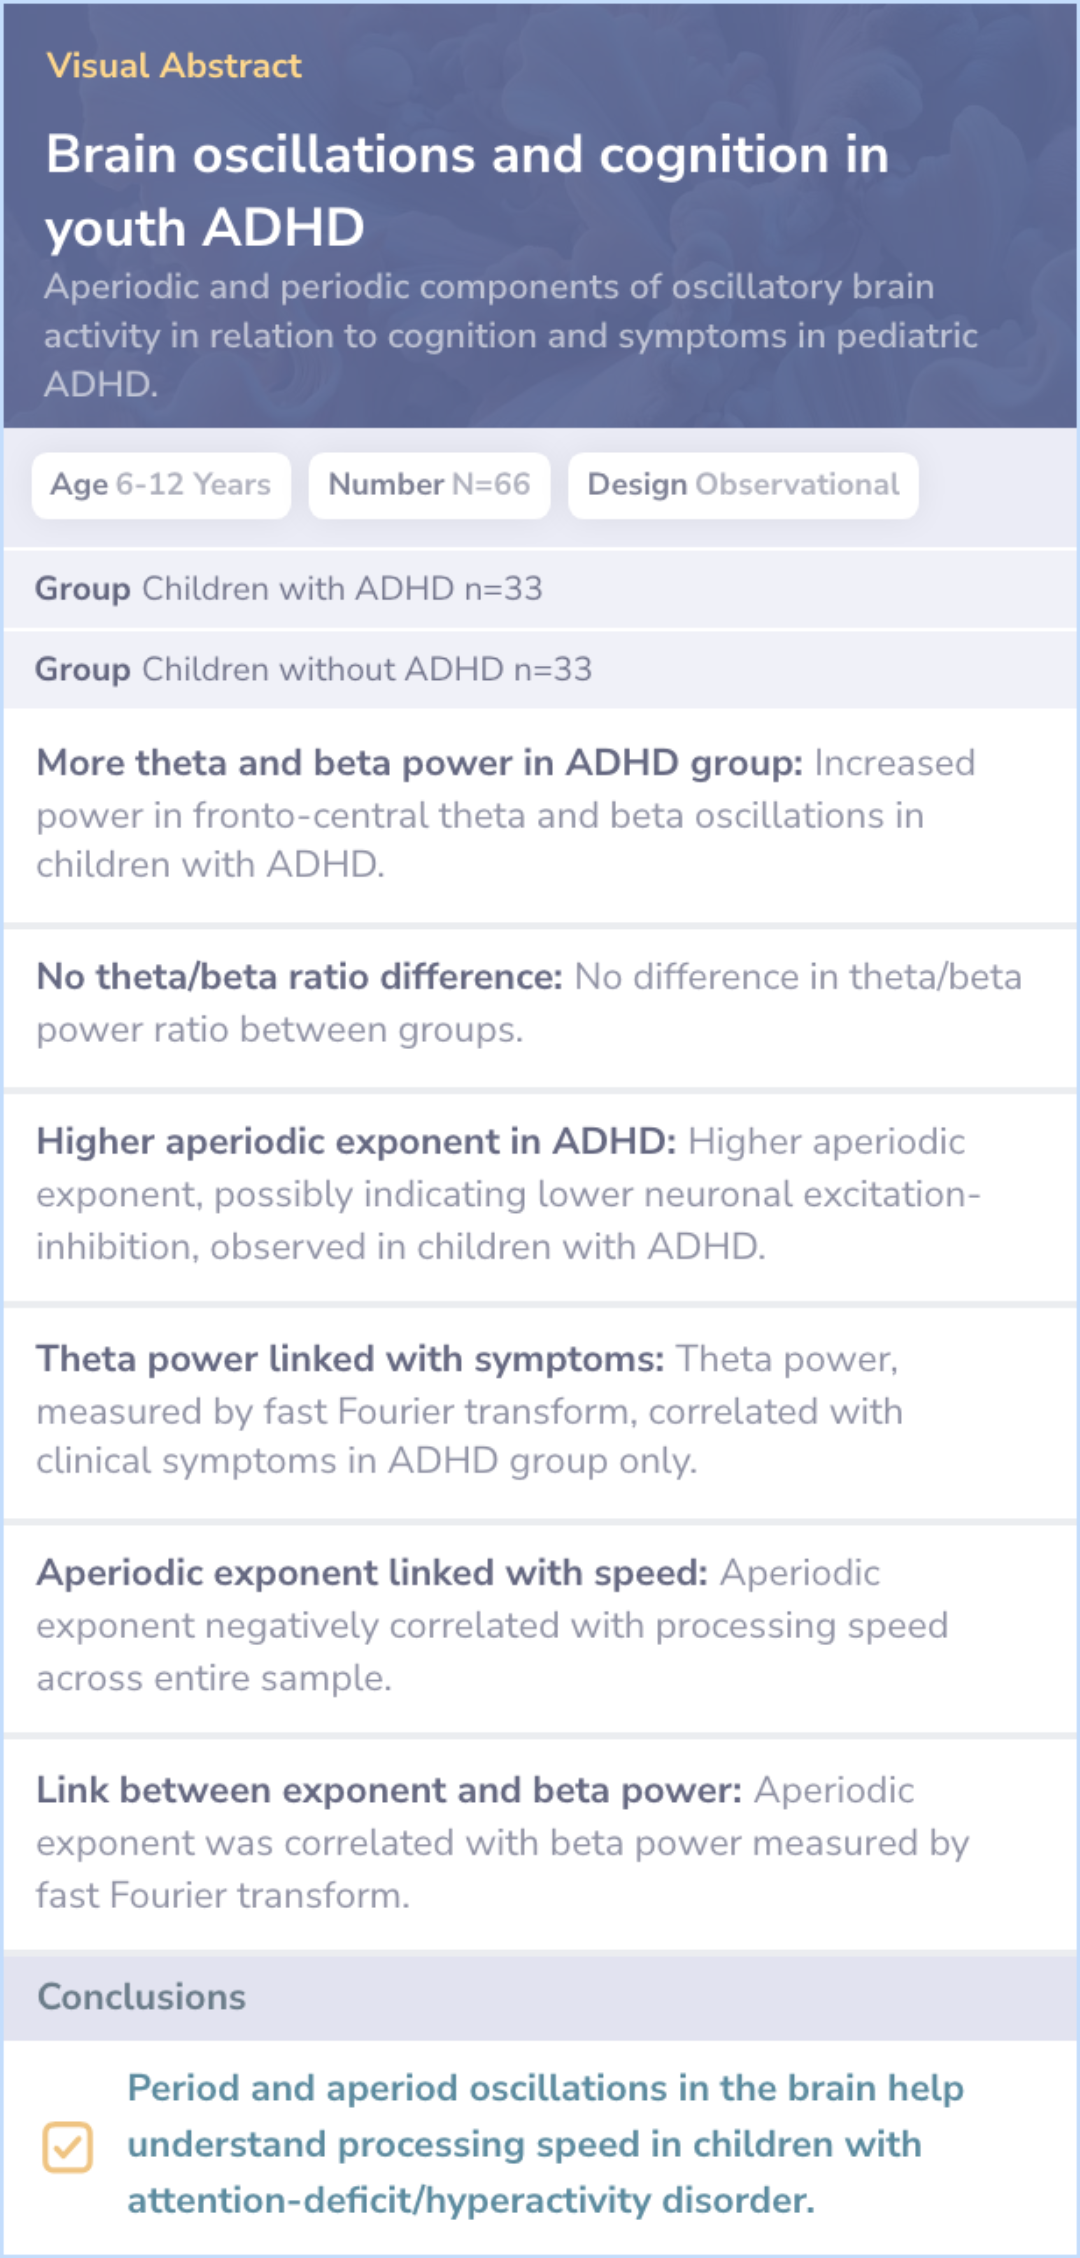The image size is (1080, 2258).
Task: Select the theta/beta ratio difference finding
Action: 540,1003
